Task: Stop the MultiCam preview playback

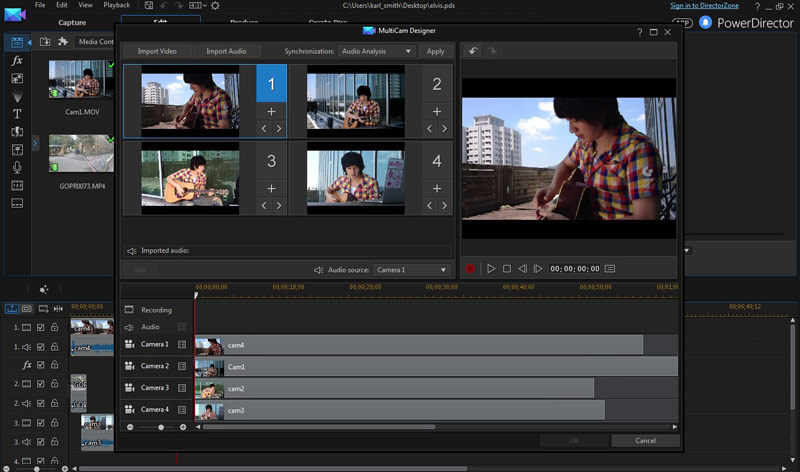Action: 507,268
